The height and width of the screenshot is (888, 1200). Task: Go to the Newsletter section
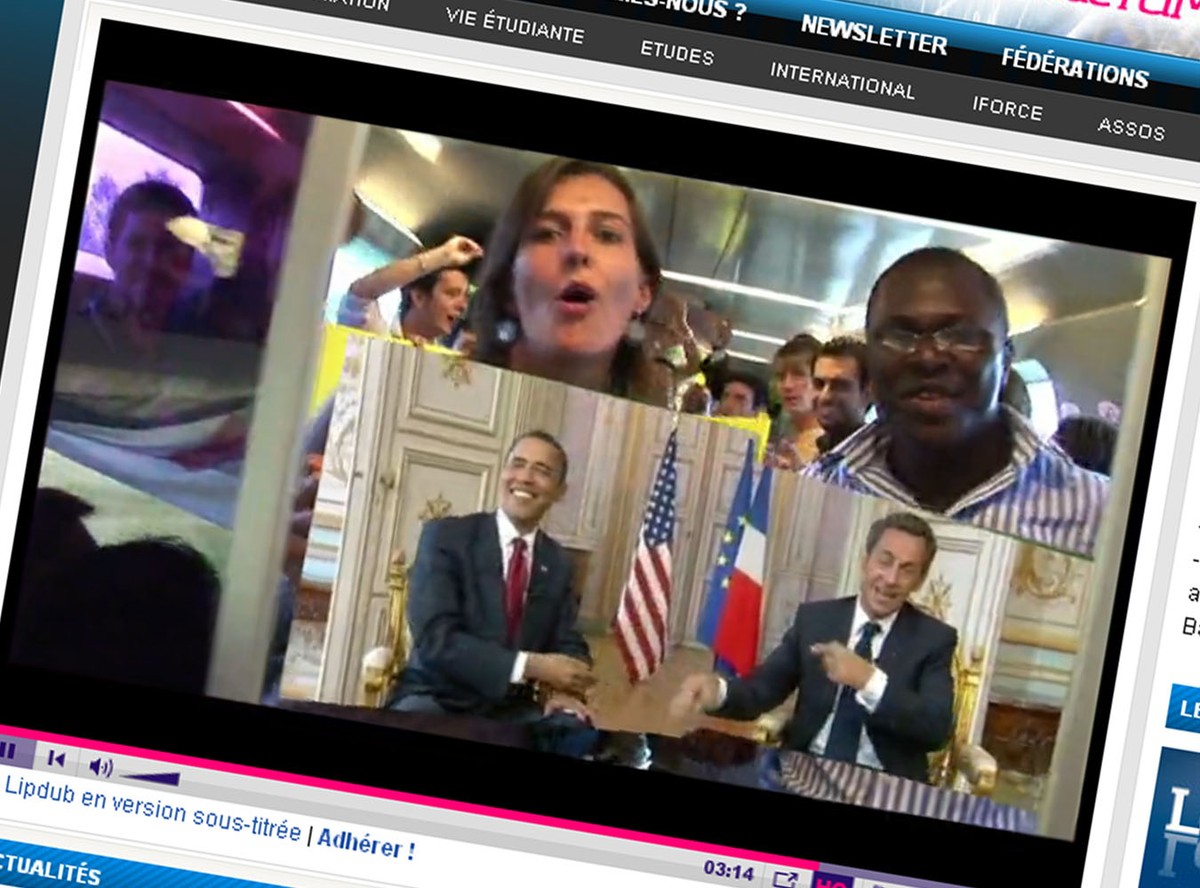coord(873,36)
